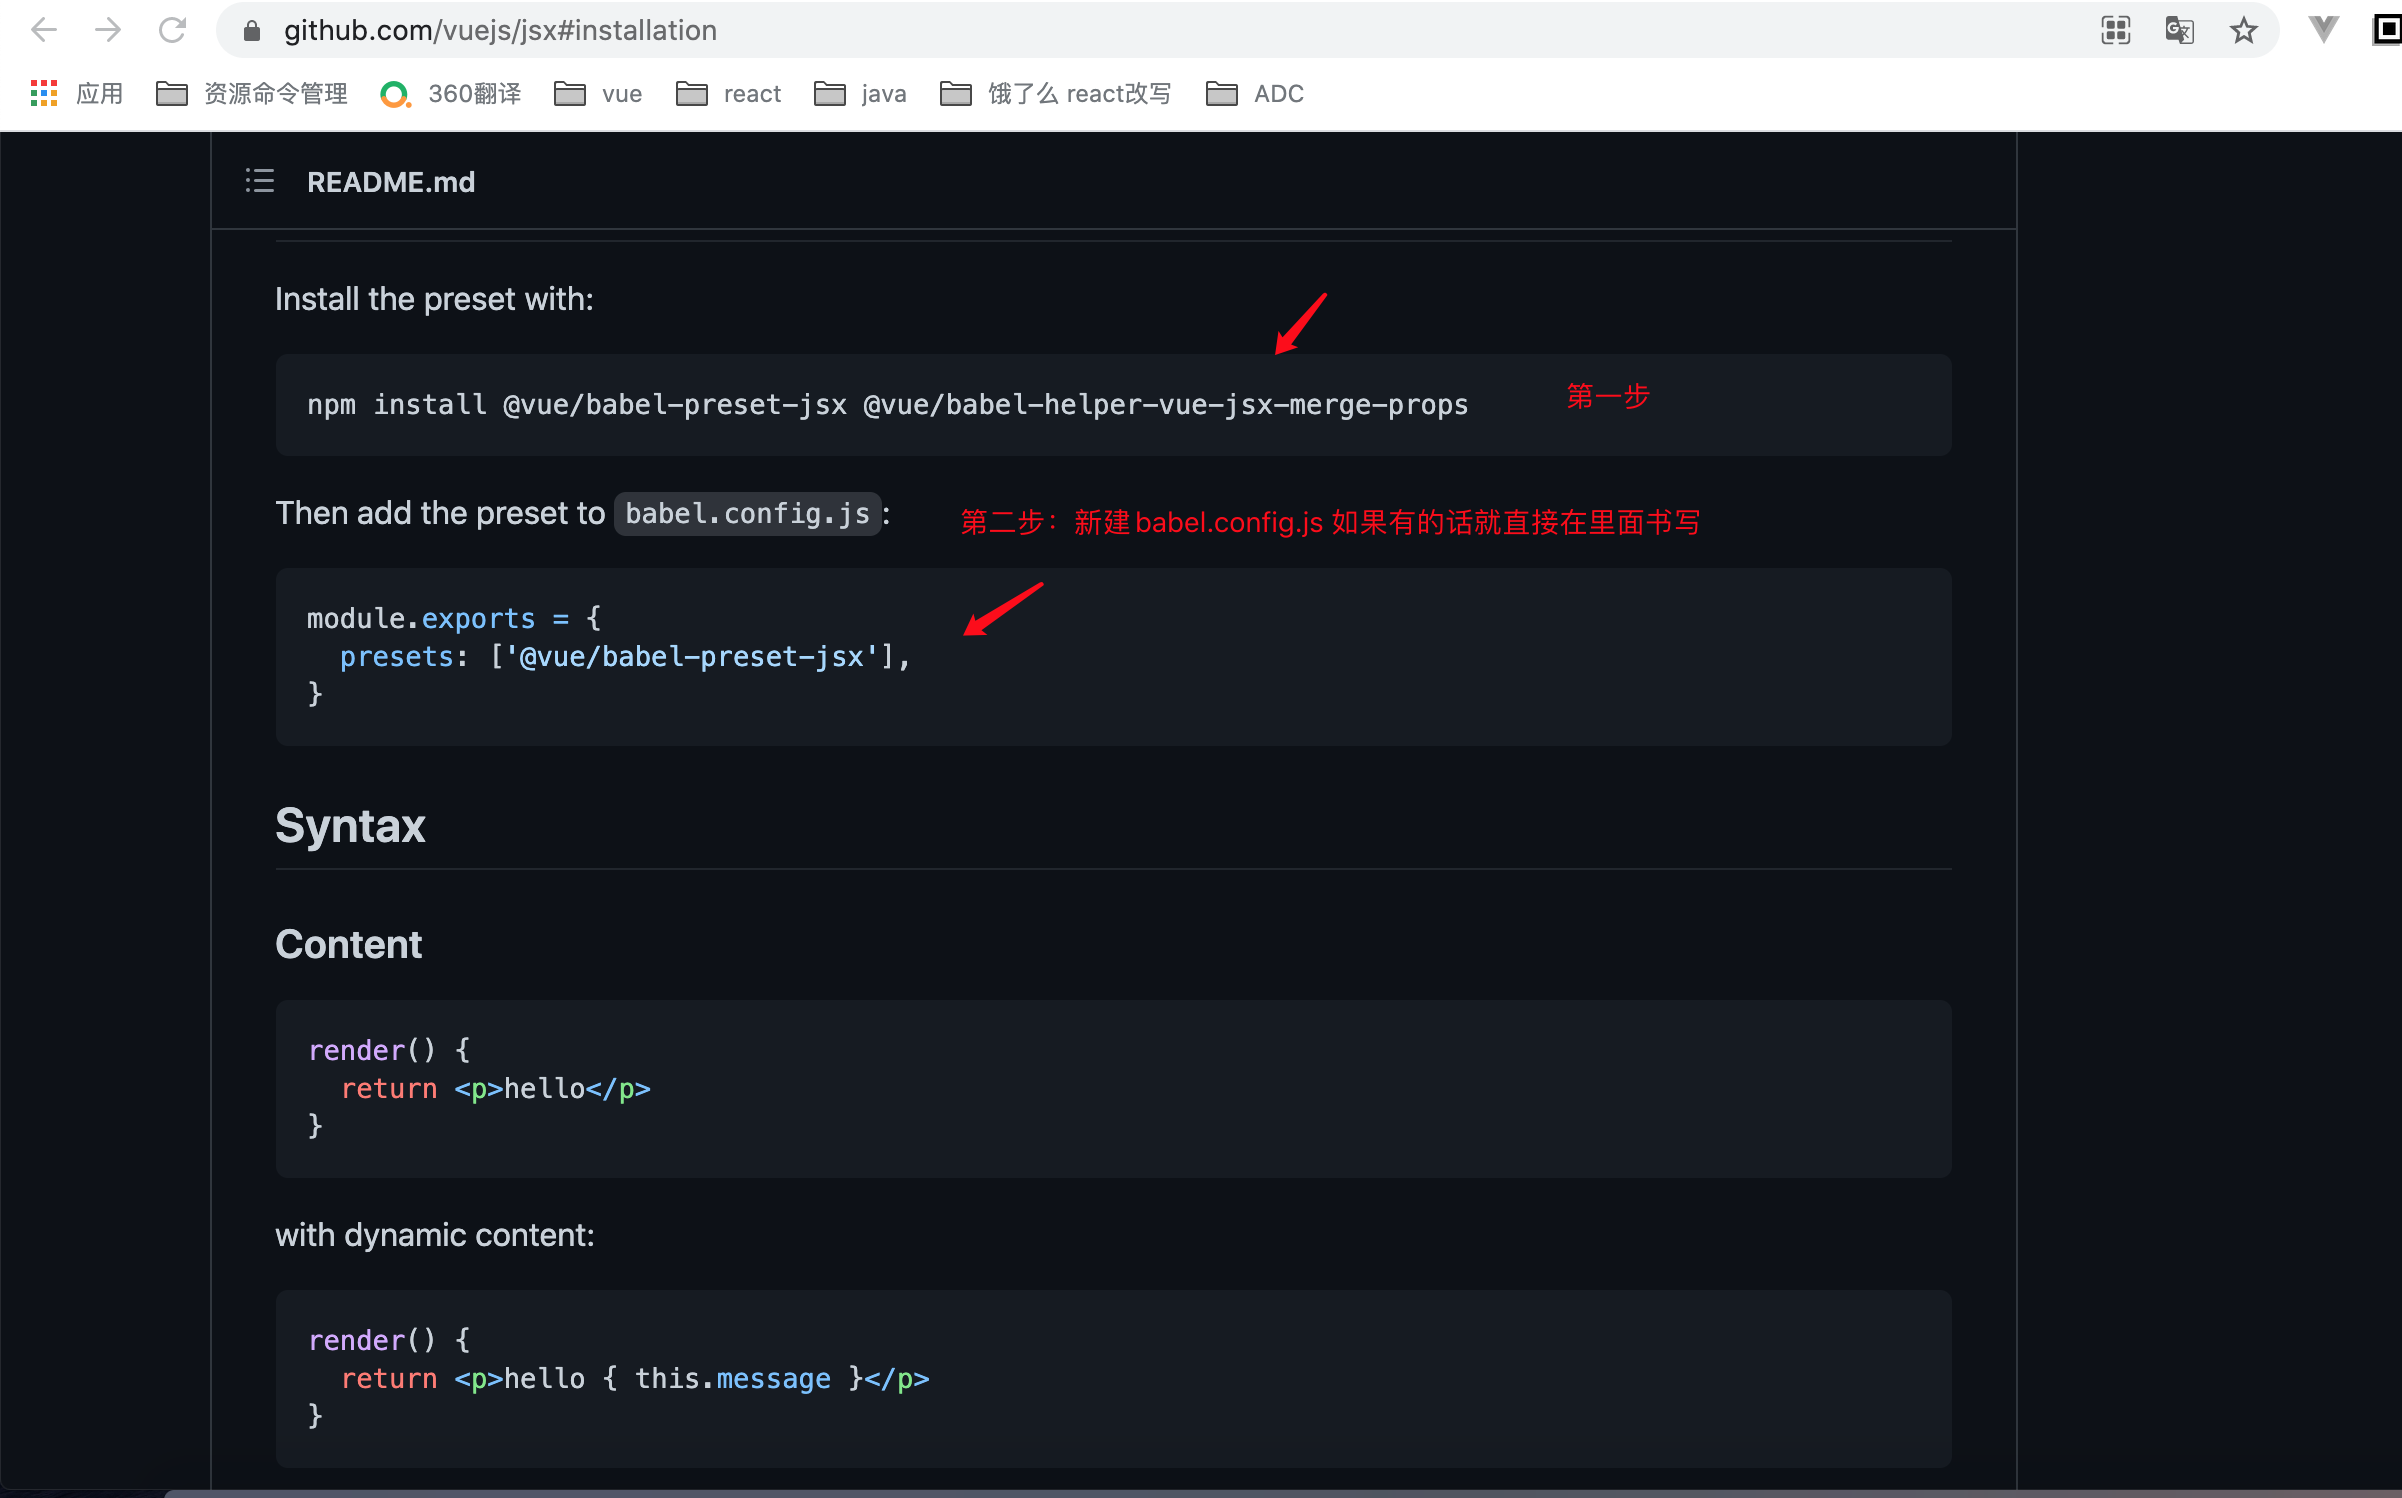Open the ADC bookmark folder
The width and height of the screenshot is (2402, 1498).
point(1255,94)
